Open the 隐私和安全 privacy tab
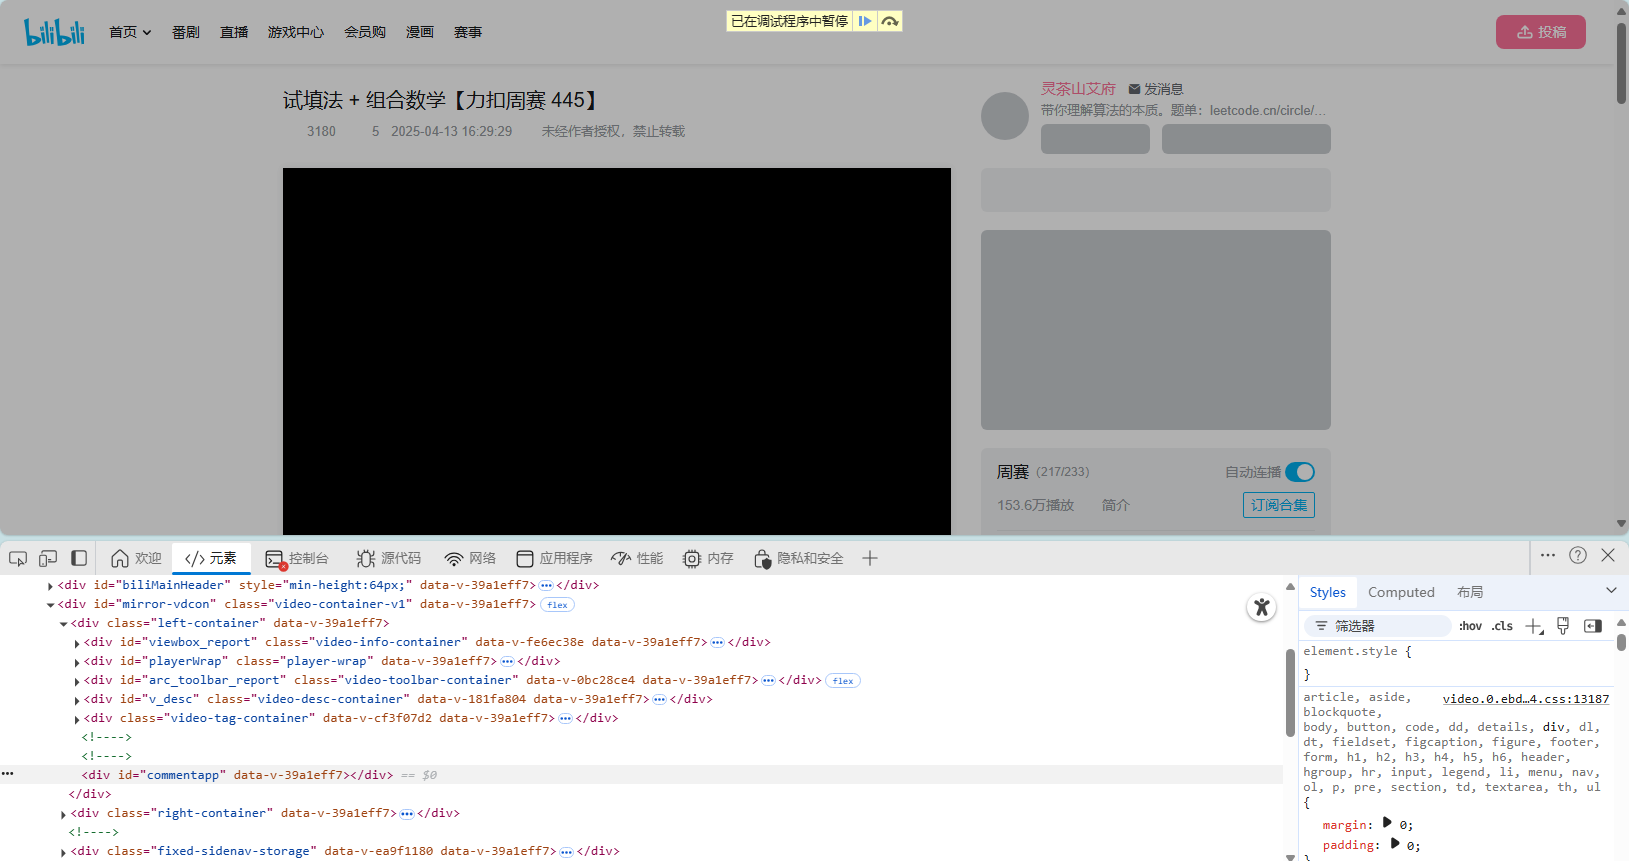1629x861 pixels. coord(799,558)
